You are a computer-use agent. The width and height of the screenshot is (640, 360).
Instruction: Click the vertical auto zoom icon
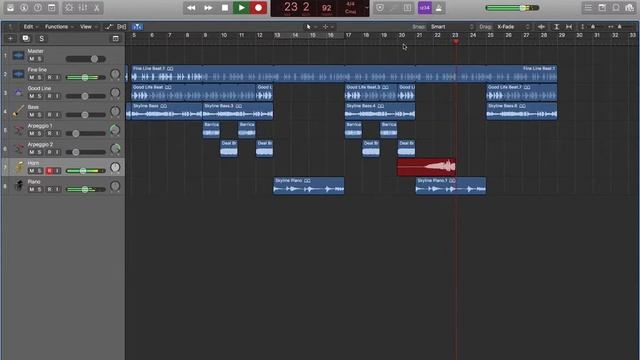pyautogui.click(x=556, y=27)
